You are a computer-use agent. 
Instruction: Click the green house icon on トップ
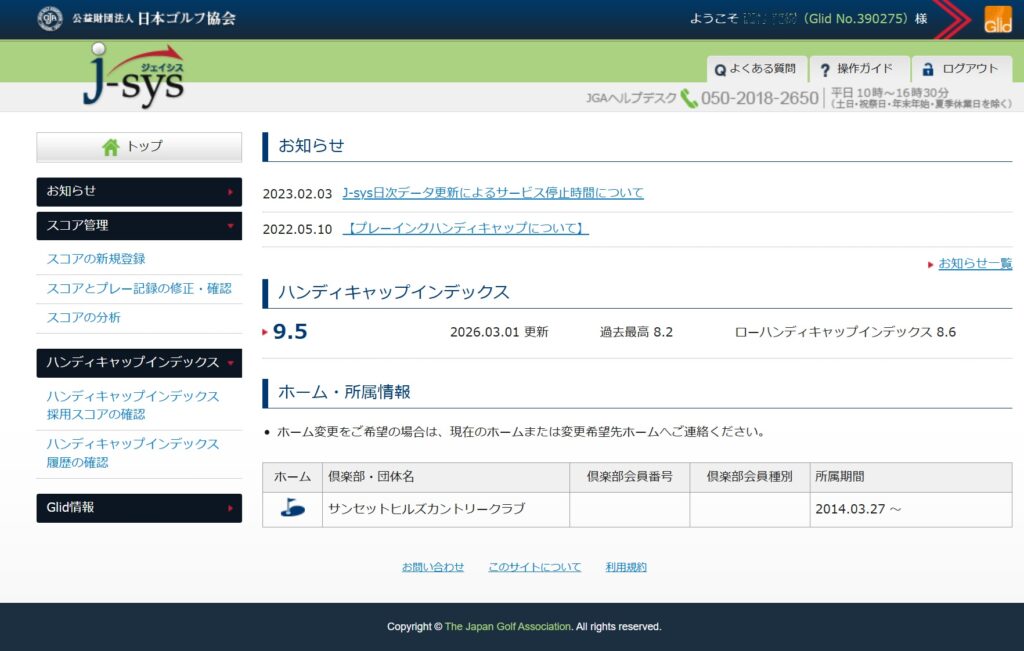pos(111,147)
